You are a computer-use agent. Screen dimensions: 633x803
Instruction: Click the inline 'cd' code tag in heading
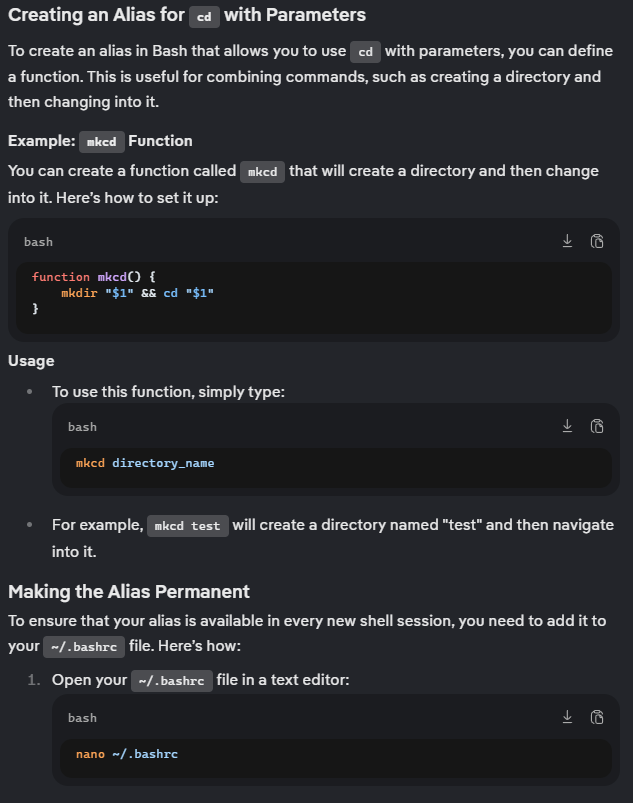[x=204, y=16]
